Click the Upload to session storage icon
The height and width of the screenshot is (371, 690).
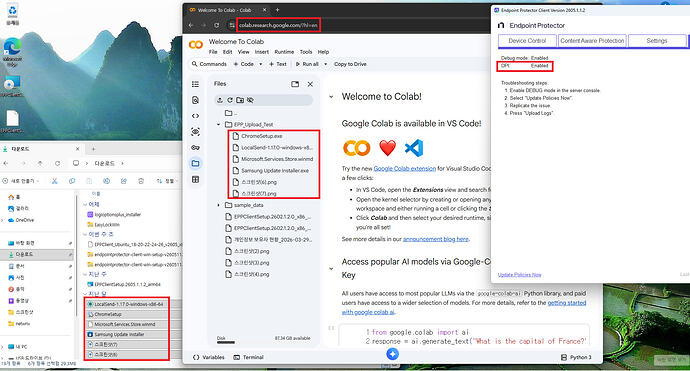coord(220,100)
